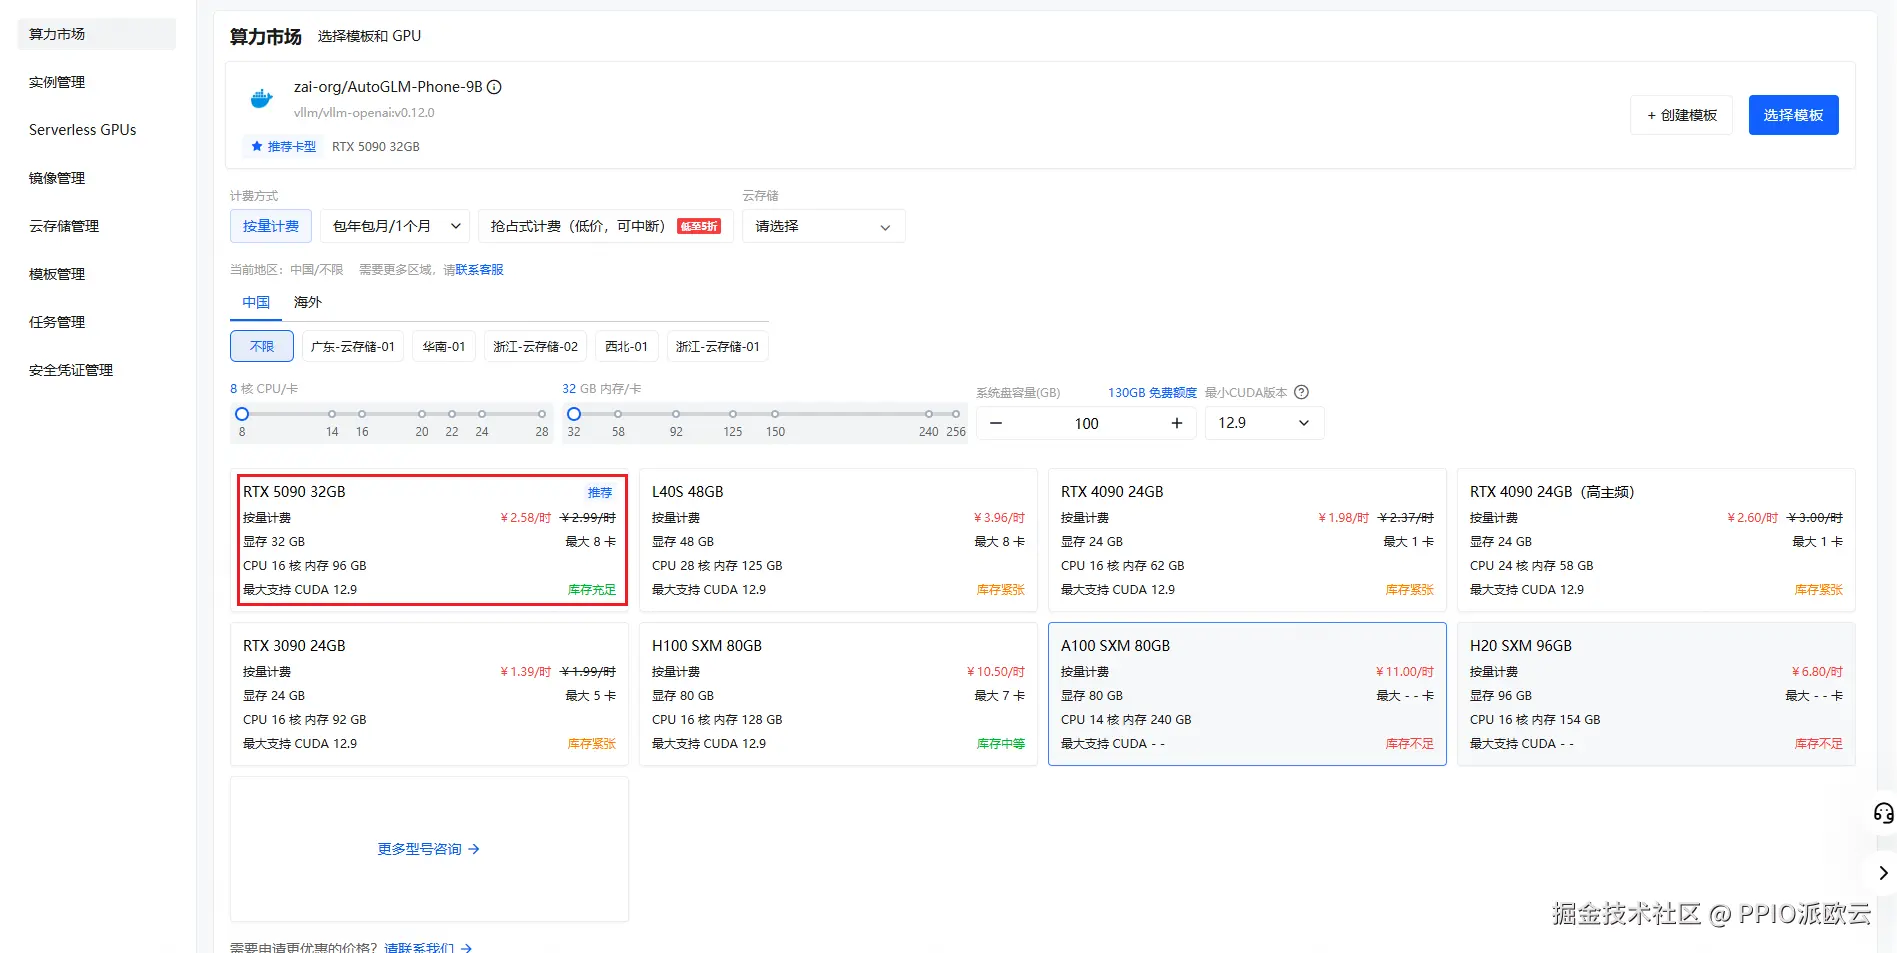The width and height of the screenshot is (1897, 953).
Task: Click the 低至5折 discount badge
Action: [x=699, y=226]
